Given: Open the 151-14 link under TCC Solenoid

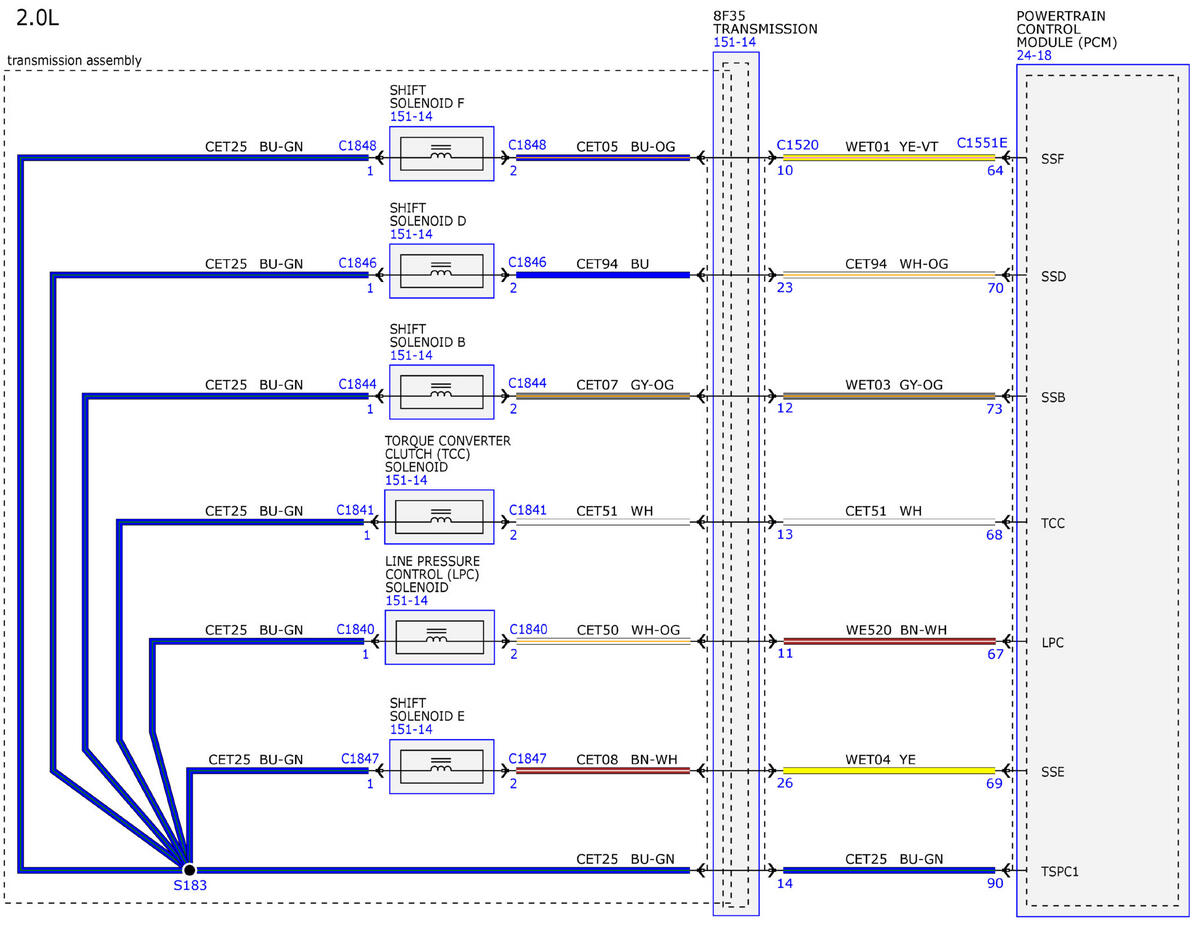Looking at the screenshot, I should (x=406, y=481).
